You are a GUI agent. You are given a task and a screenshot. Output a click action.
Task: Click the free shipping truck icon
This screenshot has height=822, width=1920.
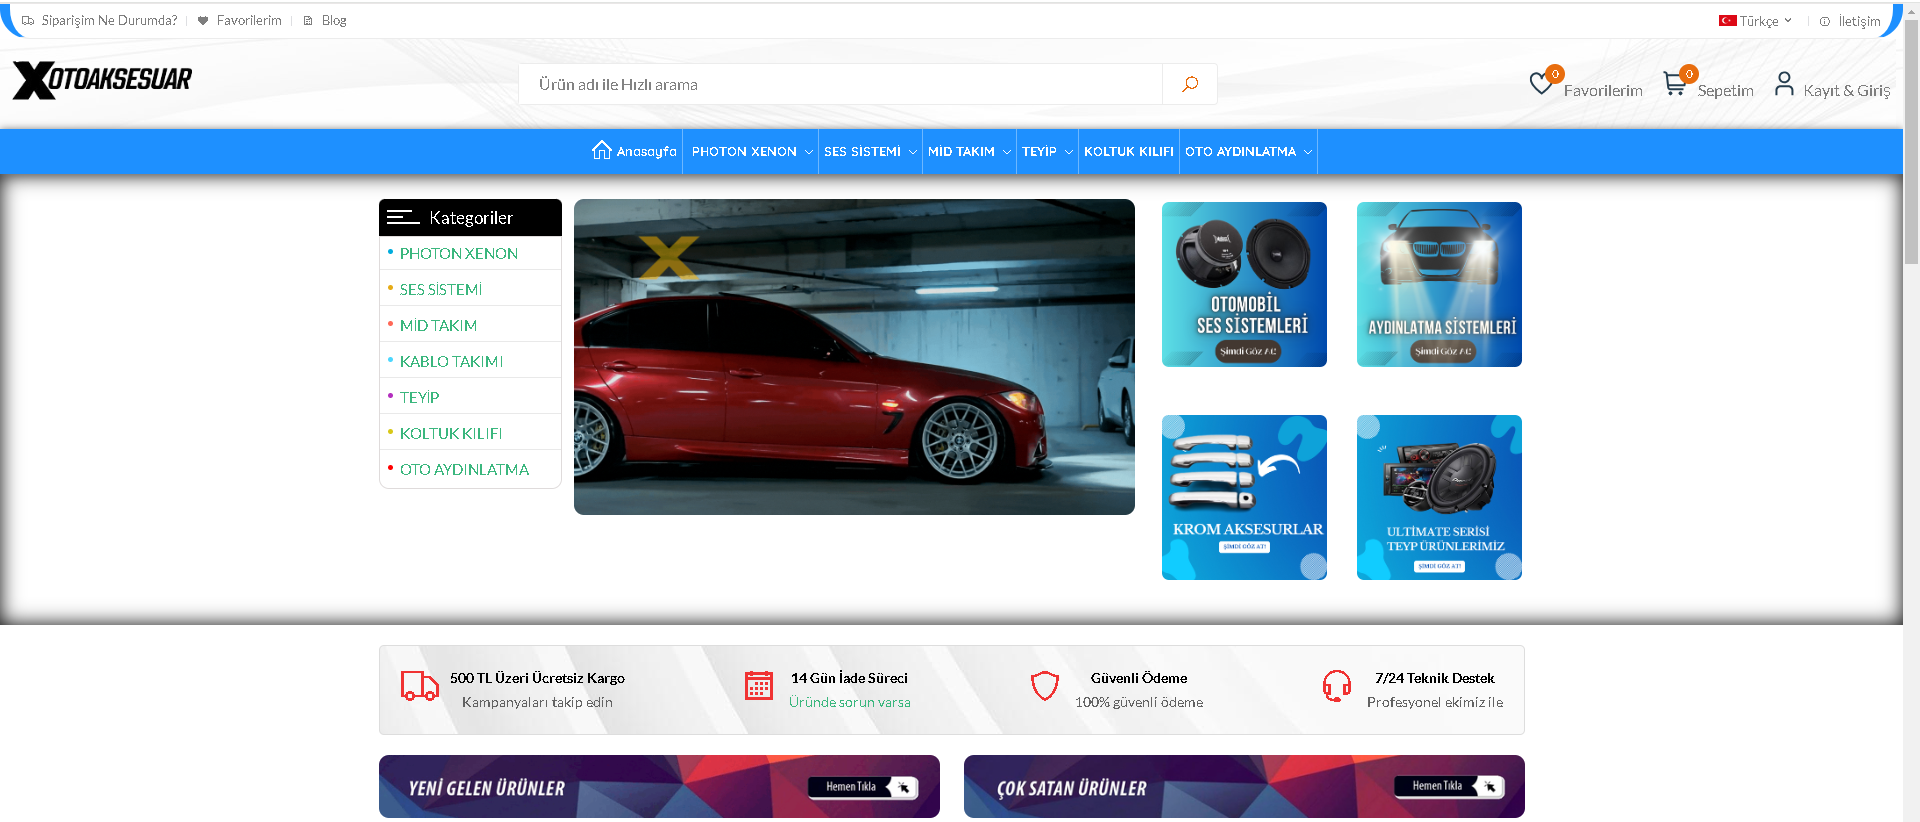click(420, 686)
